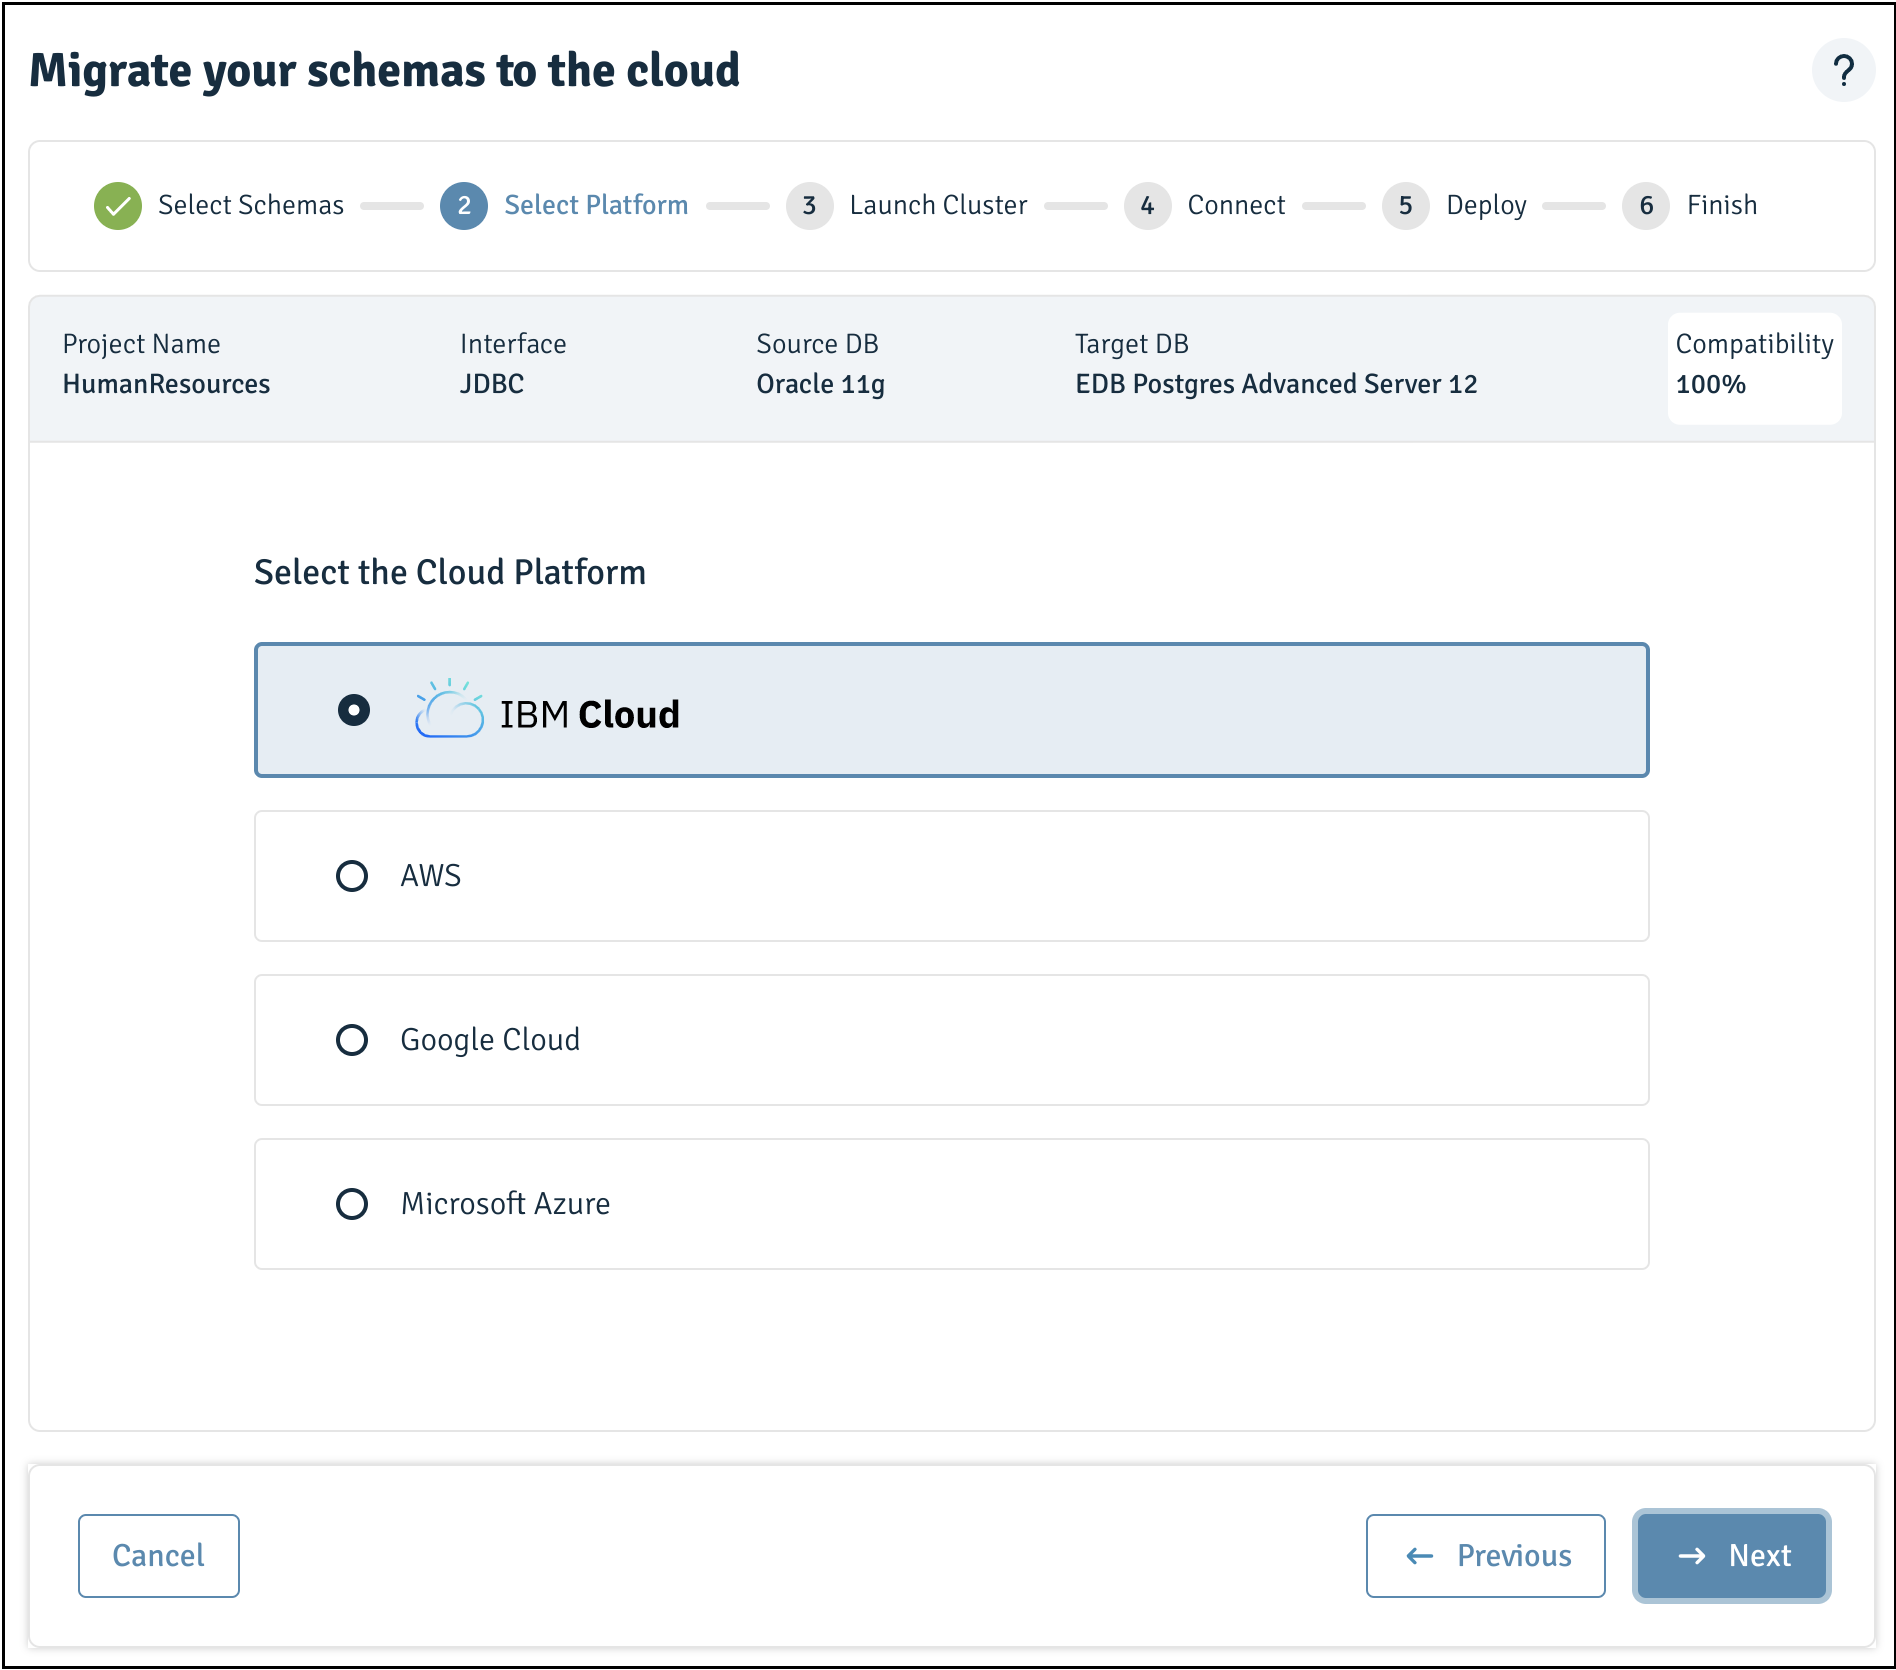Jump to Finish step
This screenshot has height=1670, width=1896.
pyautogui.click(x=1721, y=205)
